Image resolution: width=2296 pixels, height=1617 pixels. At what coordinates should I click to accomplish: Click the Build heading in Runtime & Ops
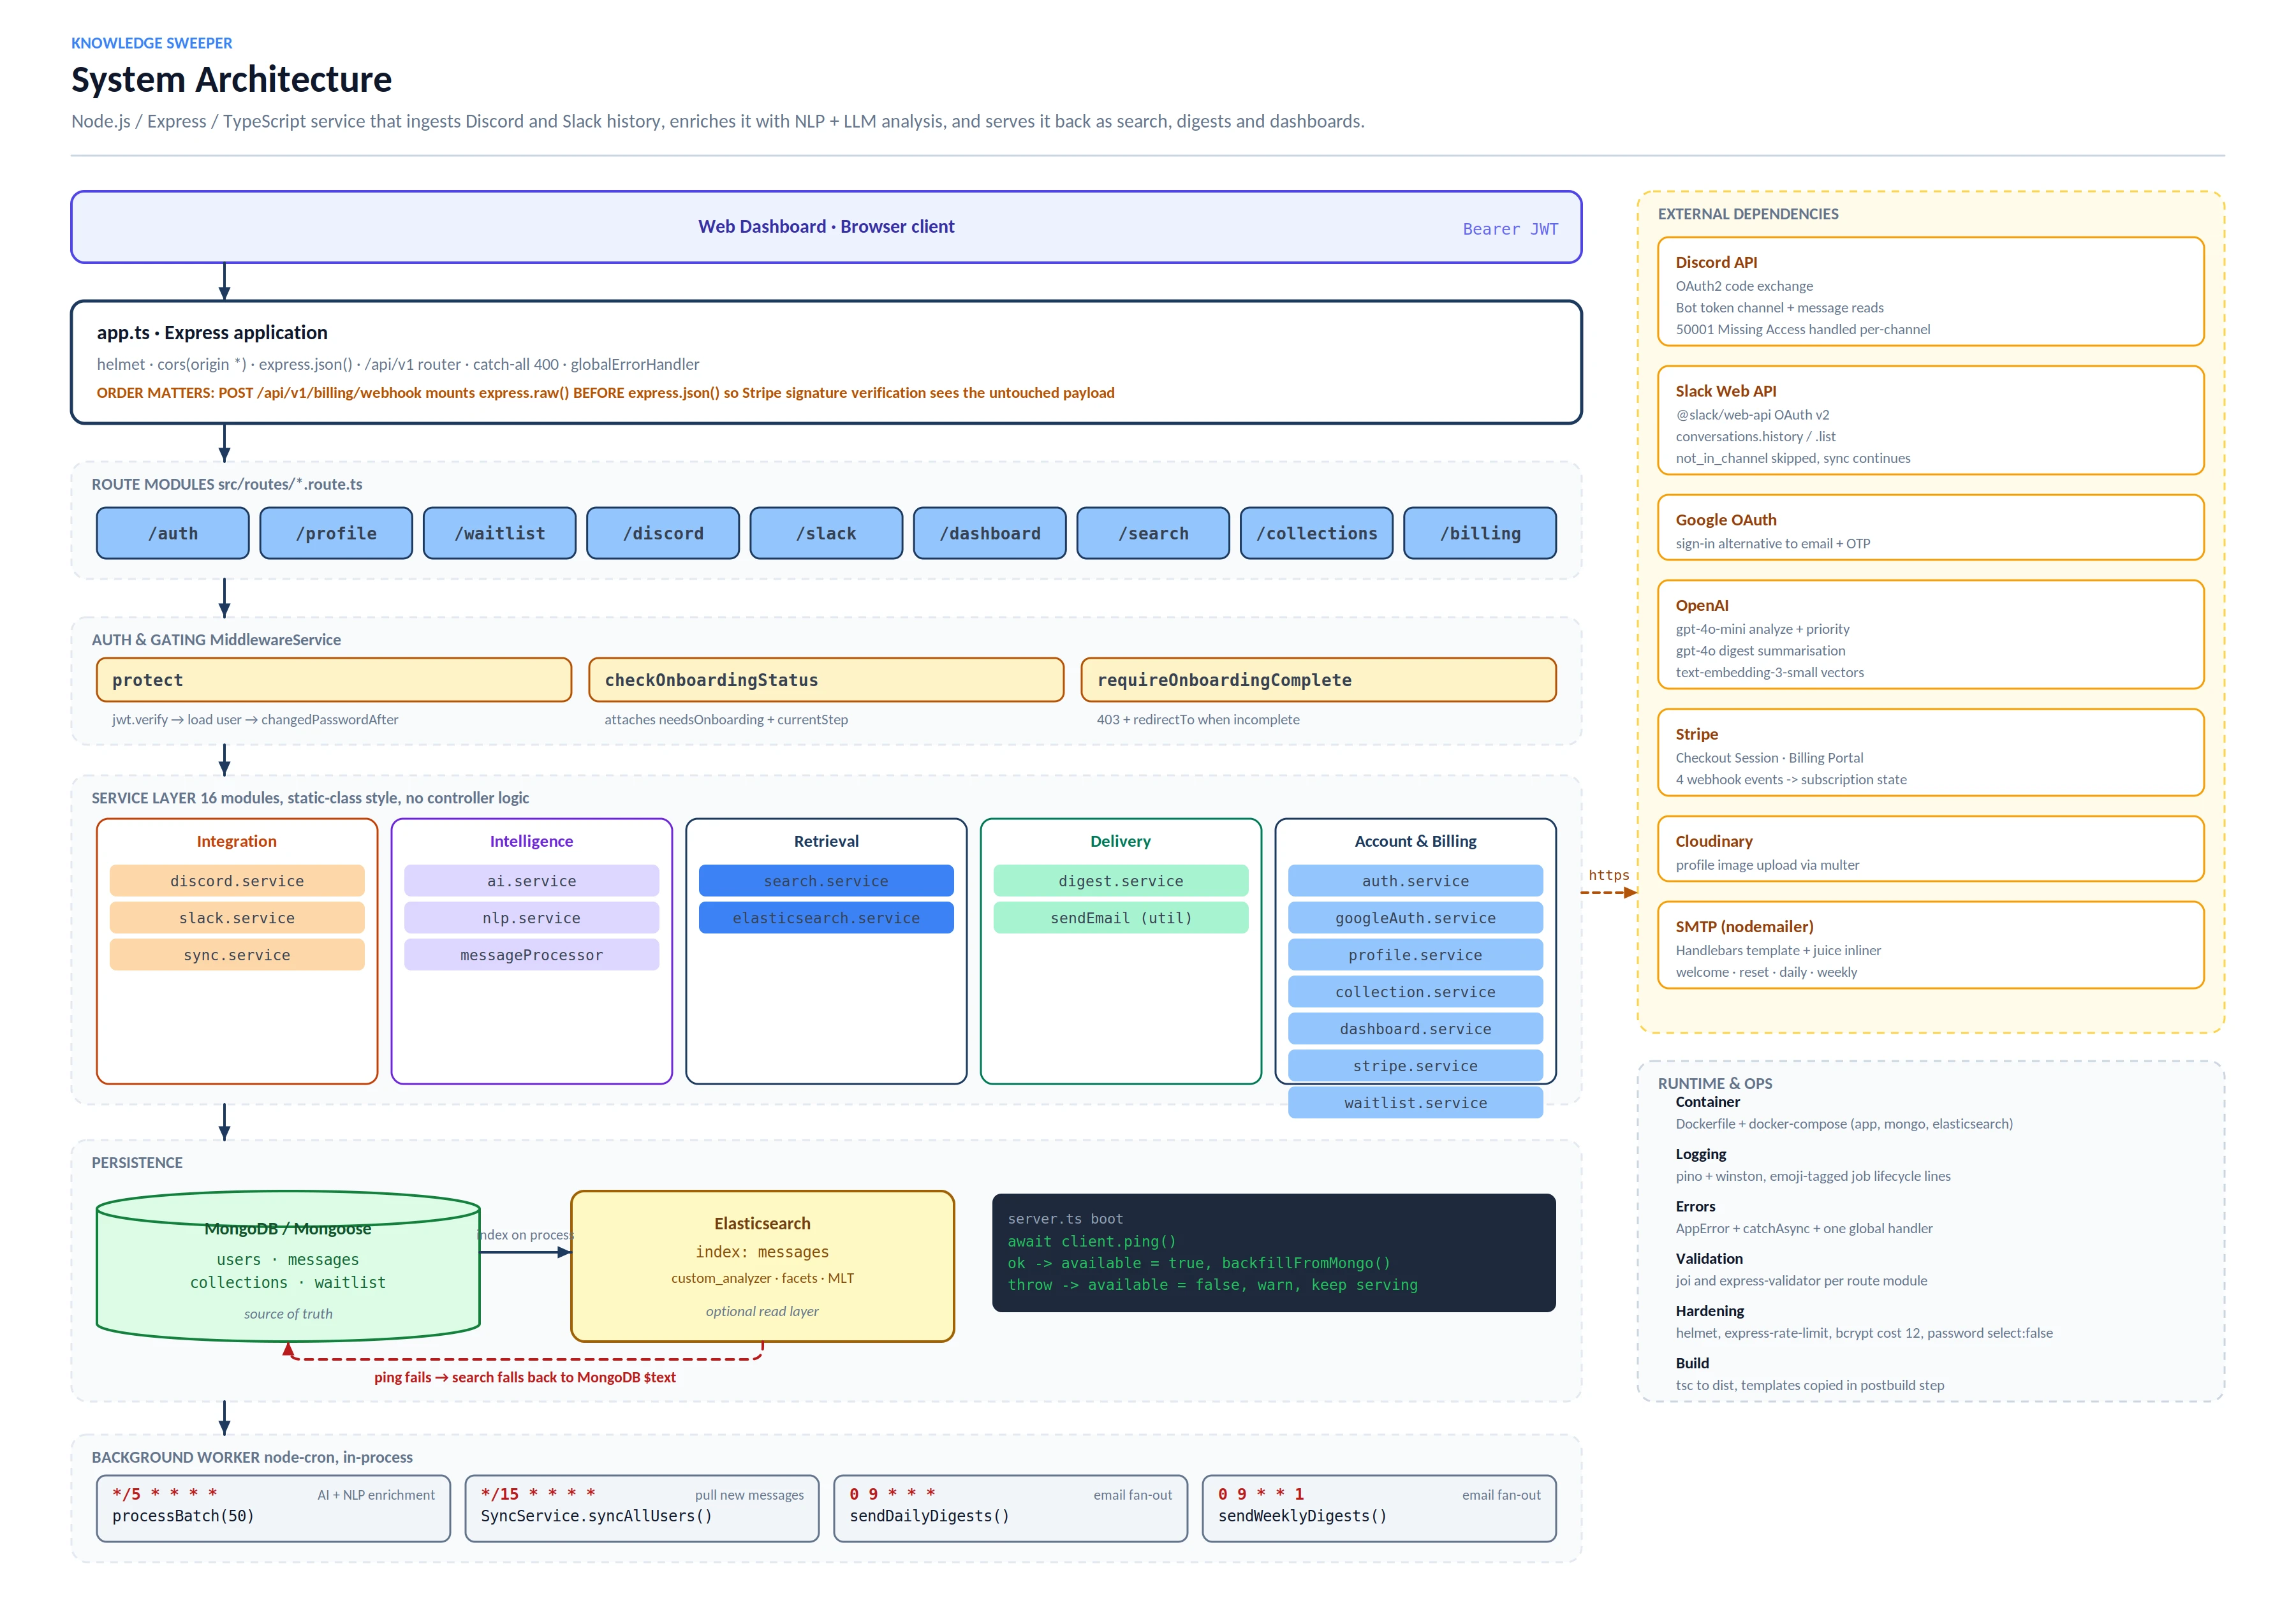pyautogui.click(x=1692, y=1363)
